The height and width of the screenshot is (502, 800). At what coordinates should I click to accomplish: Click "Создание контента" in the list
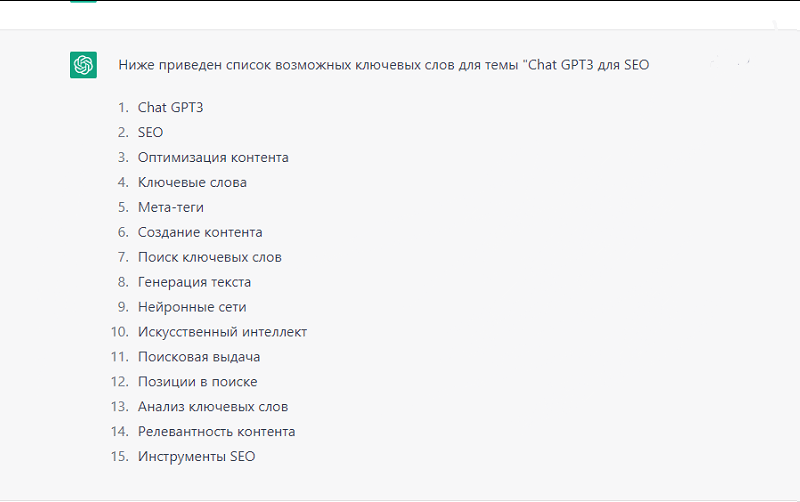pos(200,232)
